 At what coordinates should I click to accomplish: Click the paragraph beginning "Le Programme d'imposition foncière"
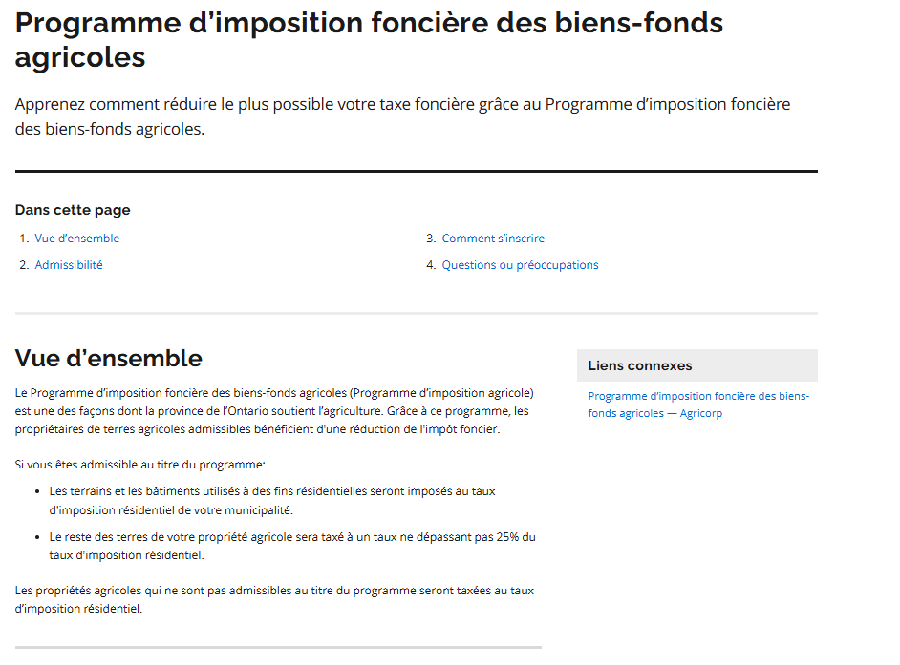click(274, 411)
